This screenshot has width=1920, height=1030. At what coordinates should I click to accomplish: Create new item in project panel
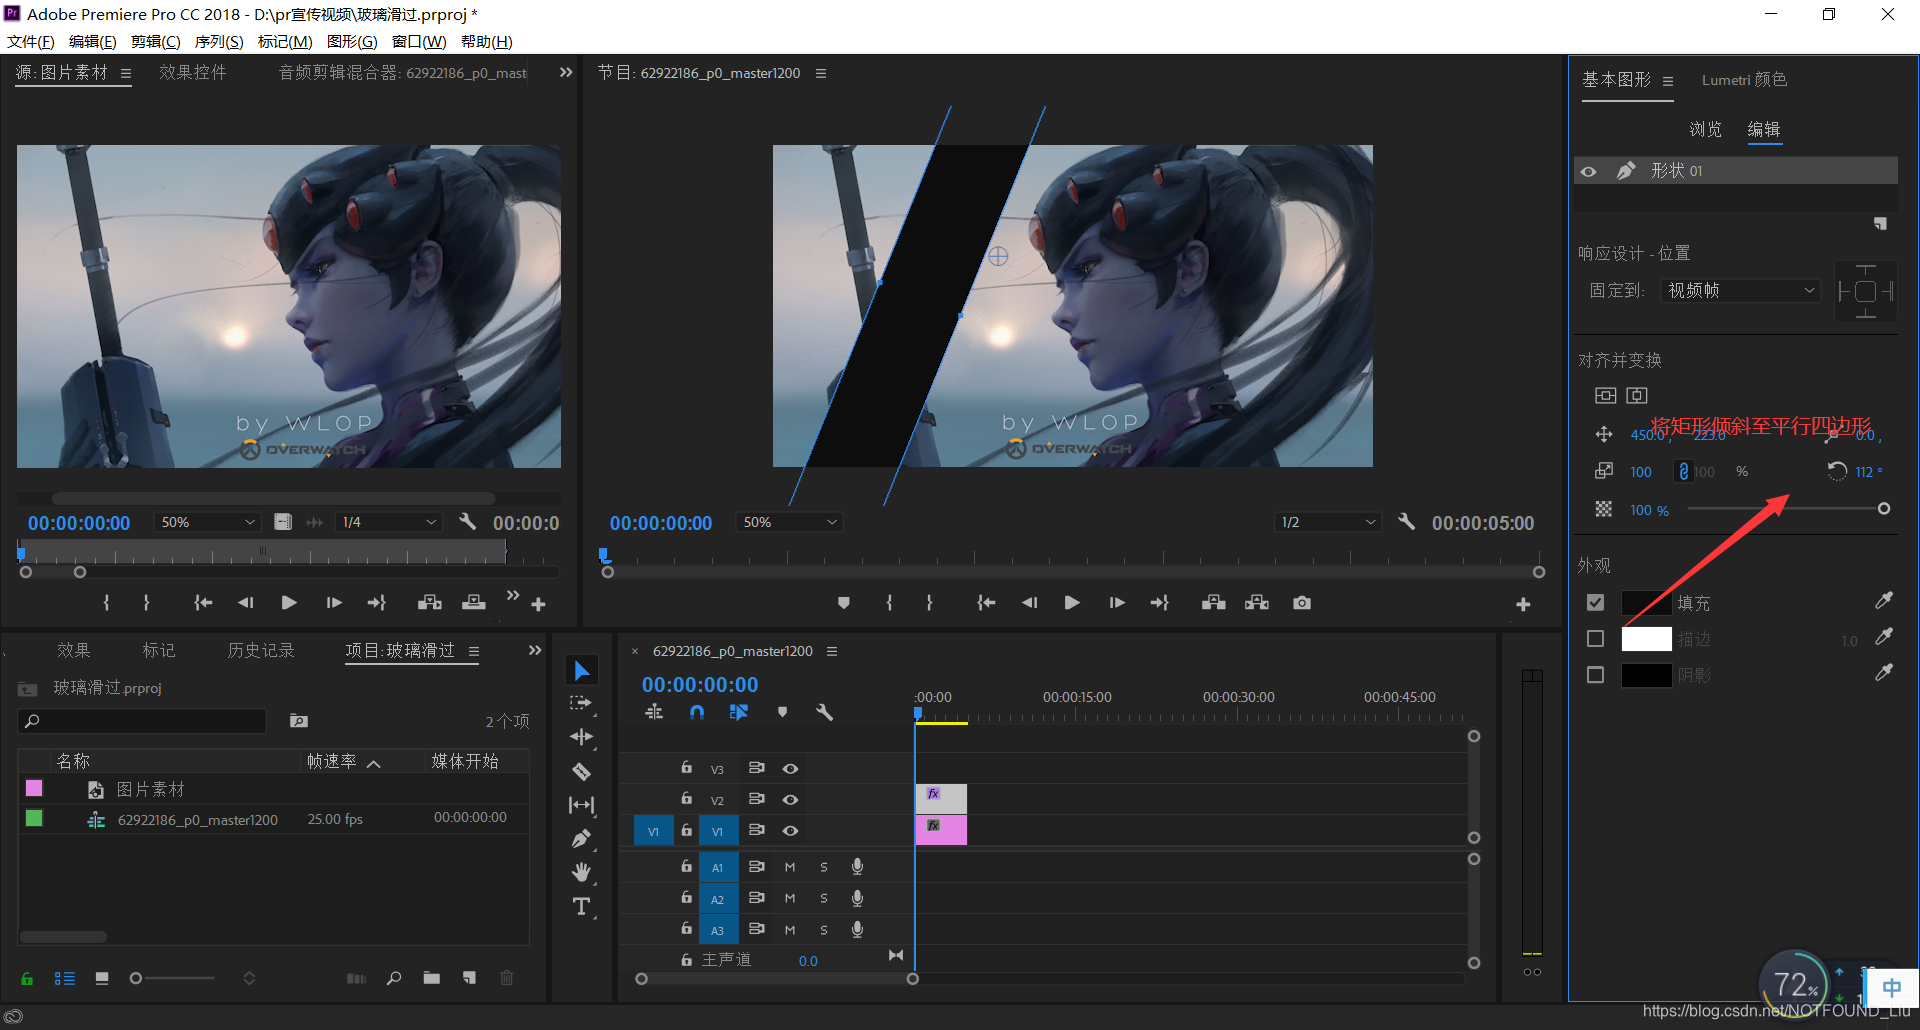[469, 978]
